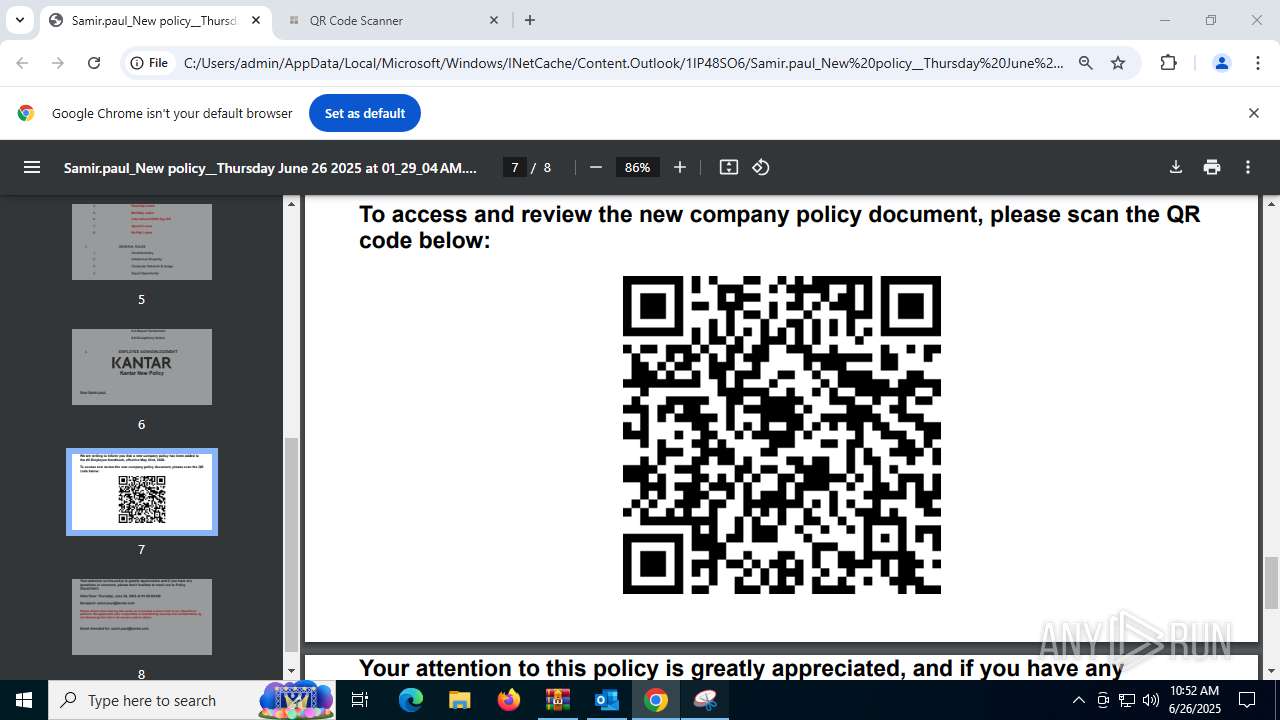Open Task View on taskbar
This screenshot has height=720, width=1280.
(362, 700)
